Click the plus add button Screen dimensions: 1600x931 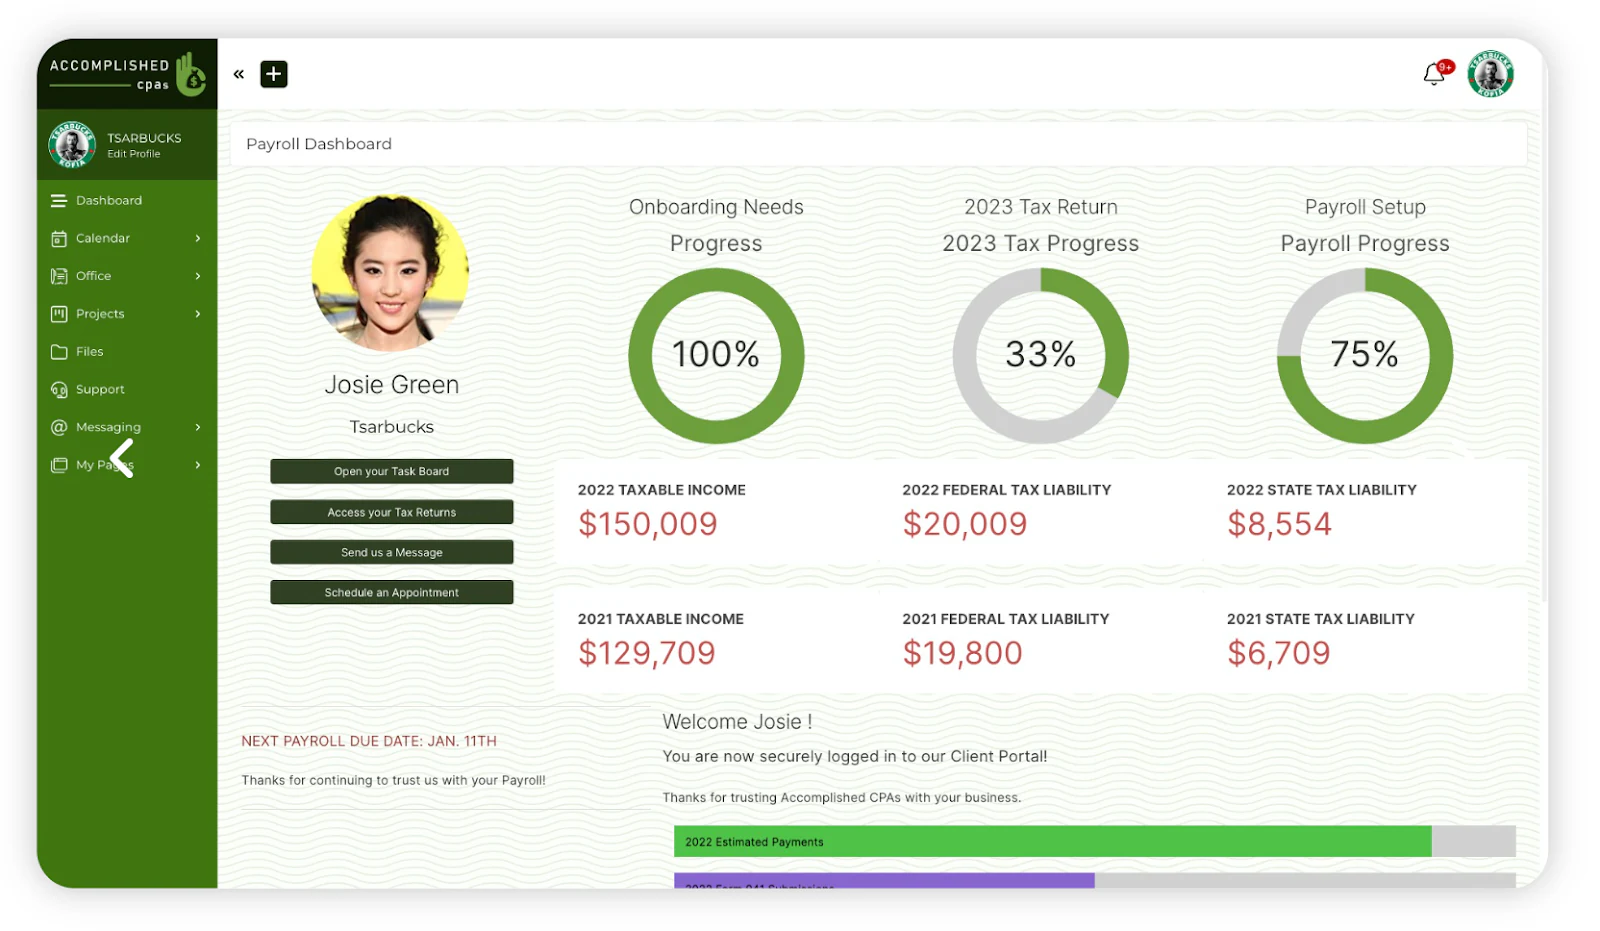274,74
